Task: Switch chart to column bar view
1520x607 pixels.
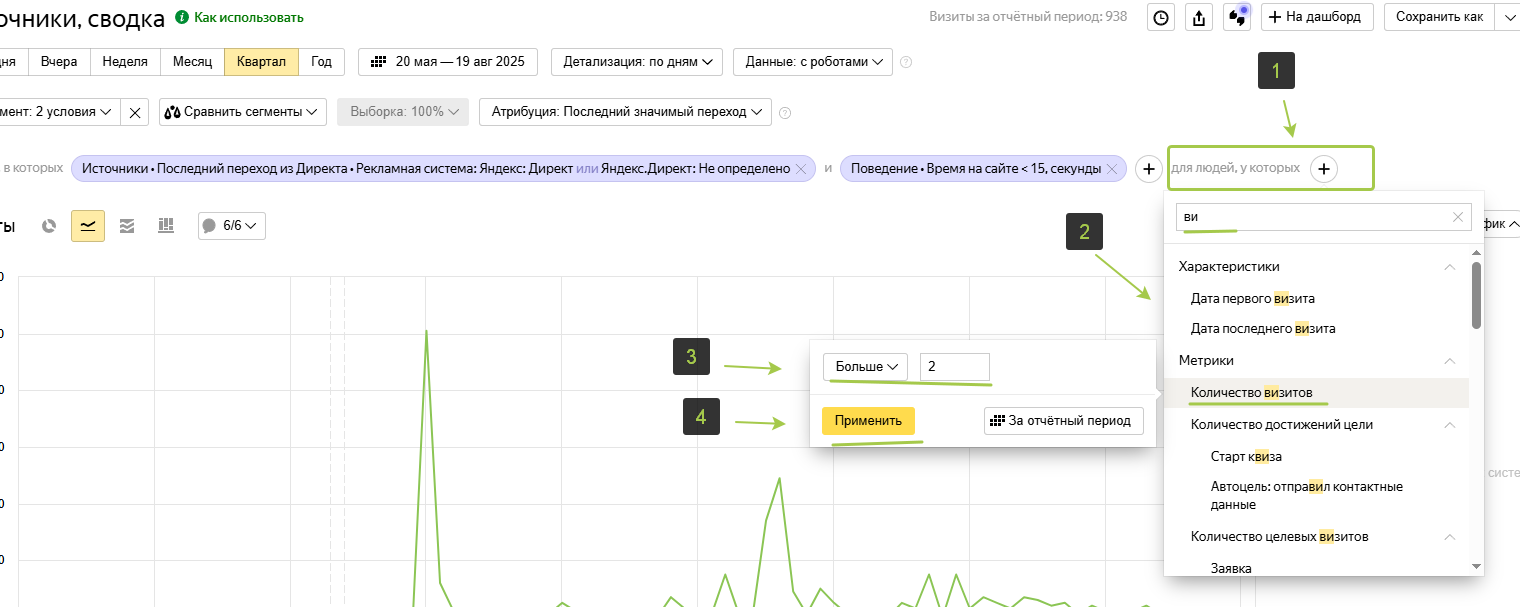Action: click(x=166, y=226)
